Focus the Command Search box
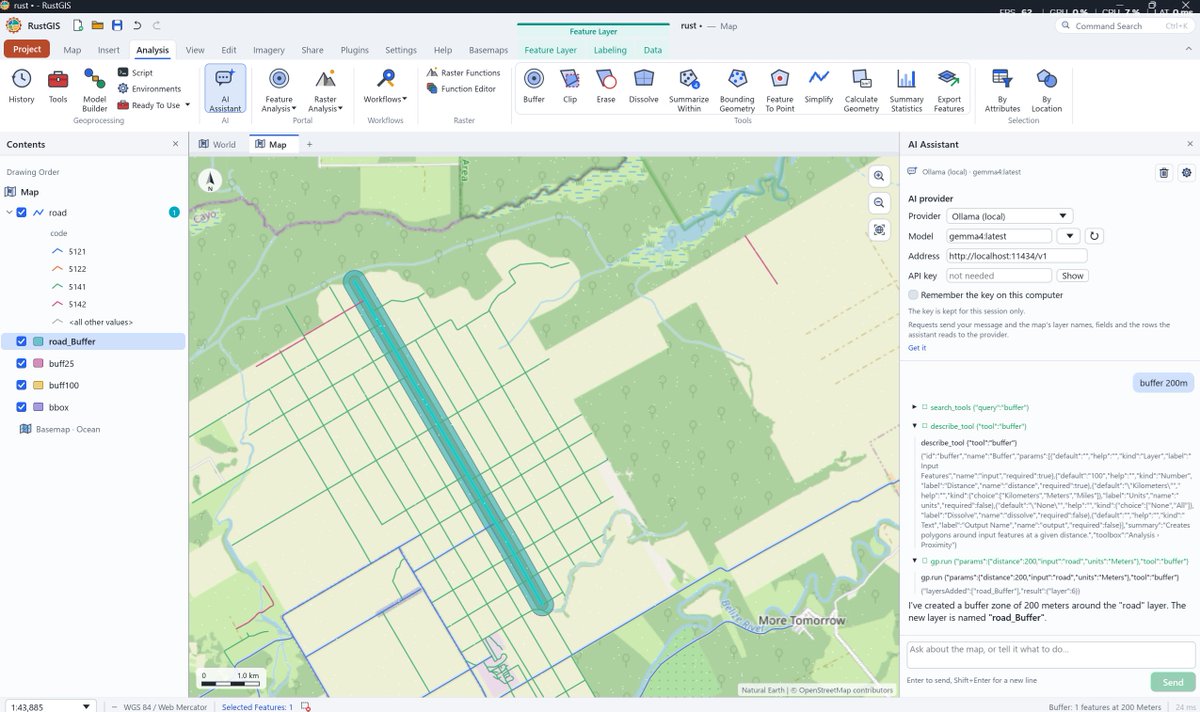 click(x=1125, y=26)
